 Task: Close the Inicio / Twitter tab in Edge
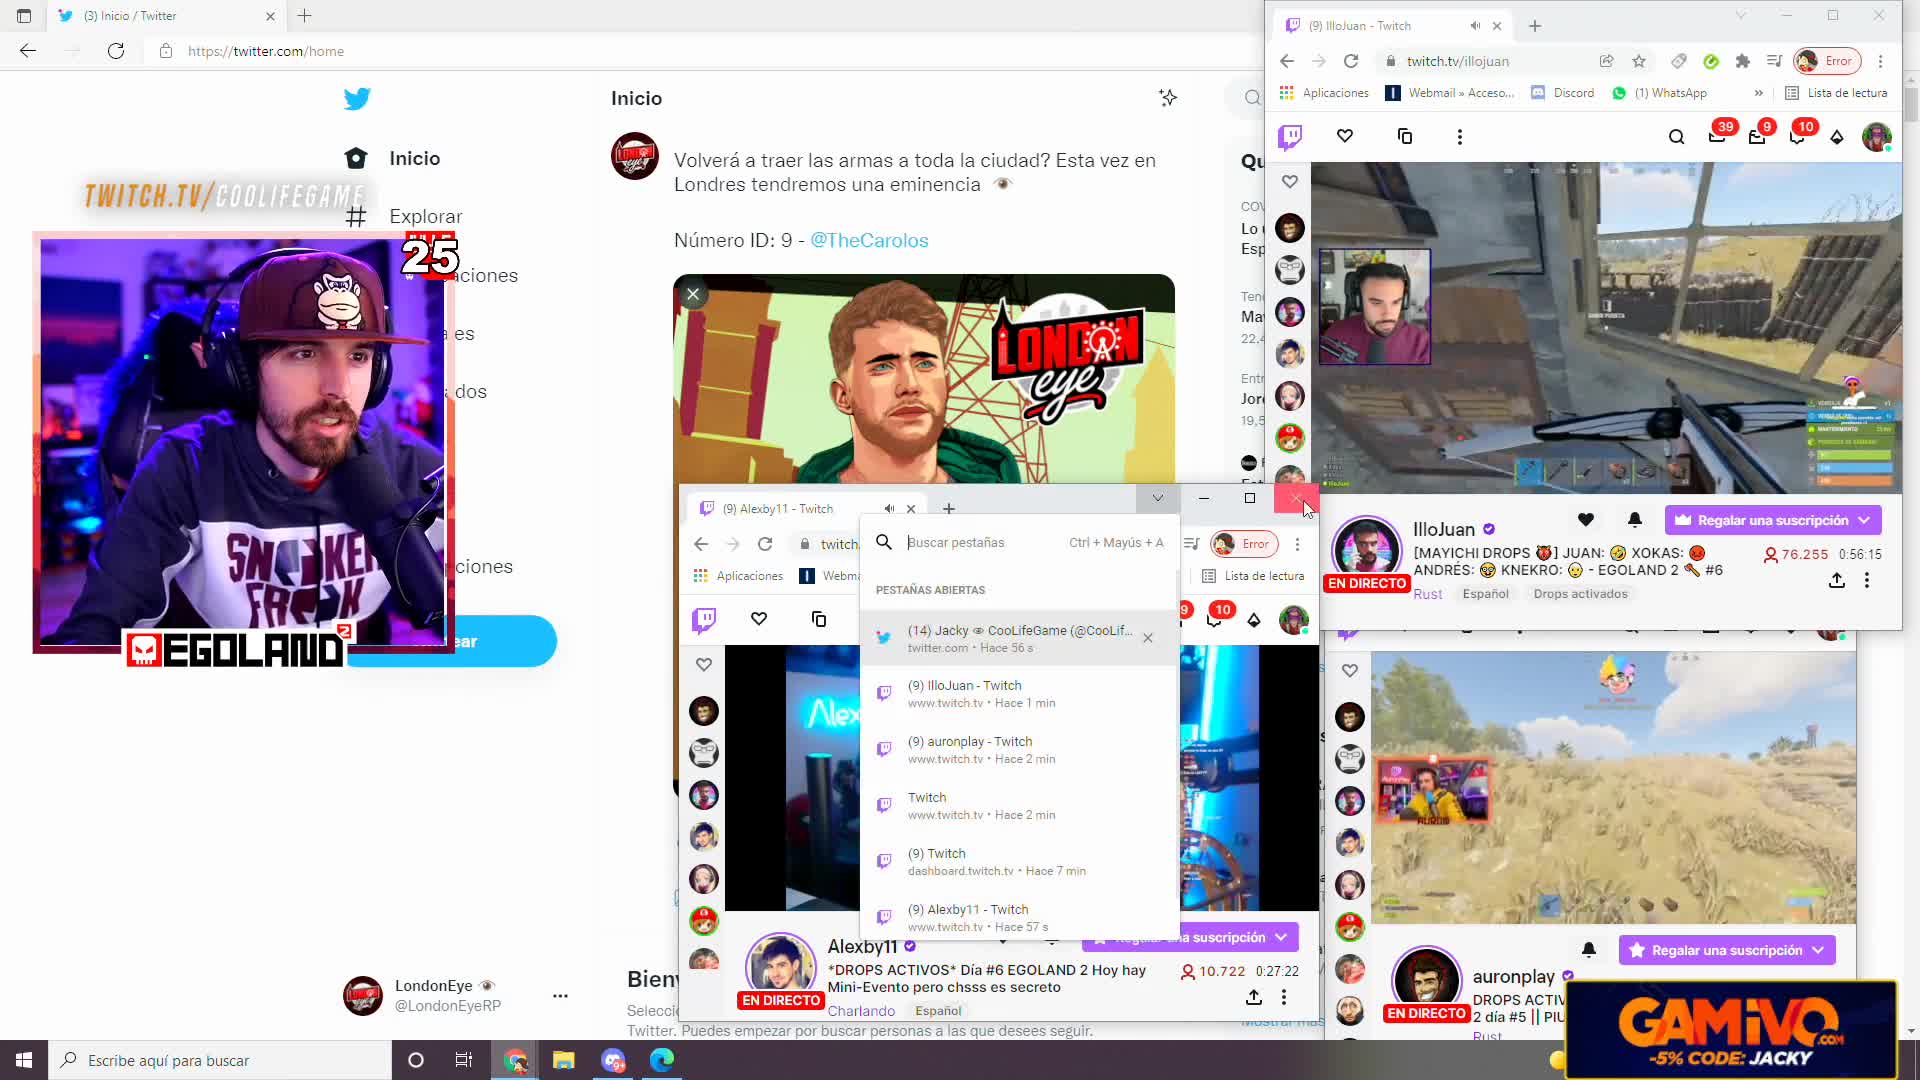[x=270, y=16]
